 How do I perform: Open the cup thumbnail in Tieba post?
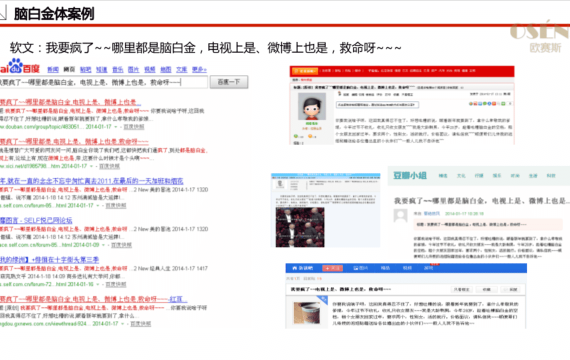click(307, 312)
